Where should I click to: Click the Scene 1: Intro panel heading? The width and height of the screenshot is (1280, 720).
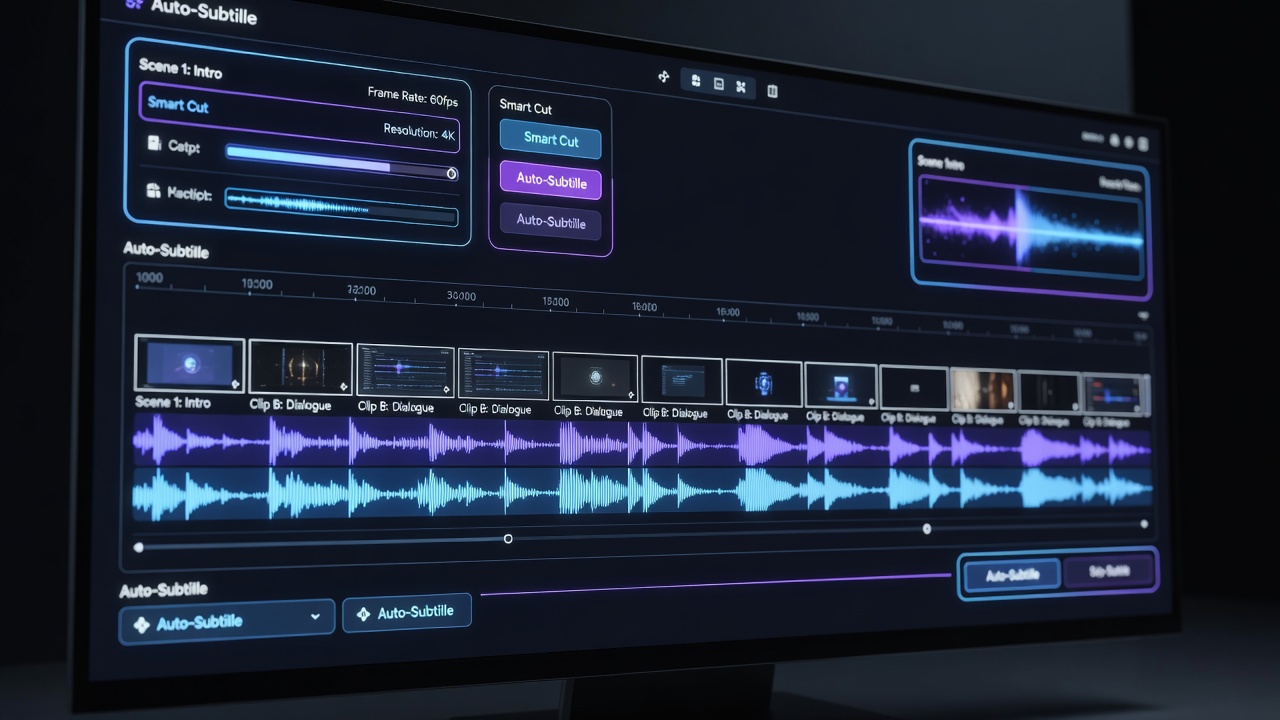tap(181, 70)
